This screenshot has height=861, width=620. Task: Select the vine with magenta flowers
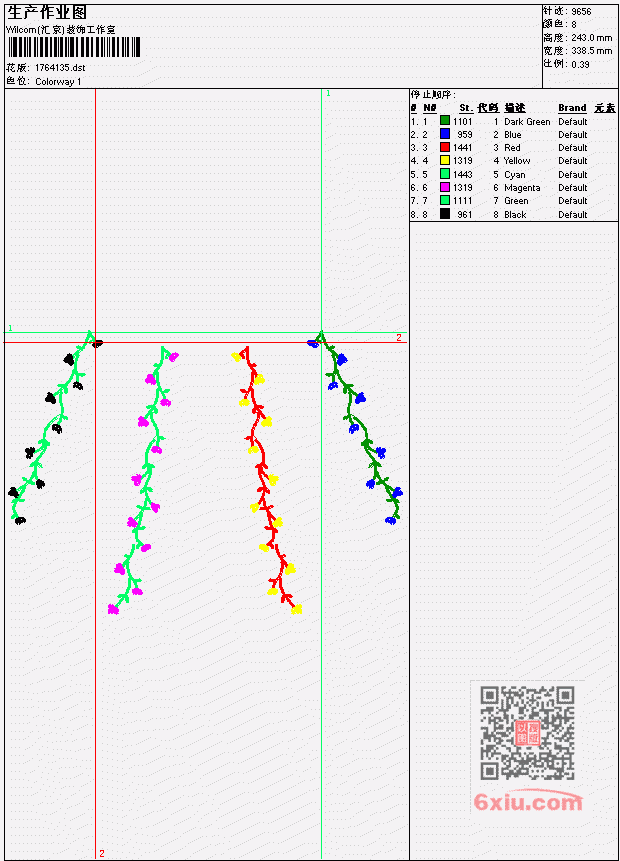[143, 479]
